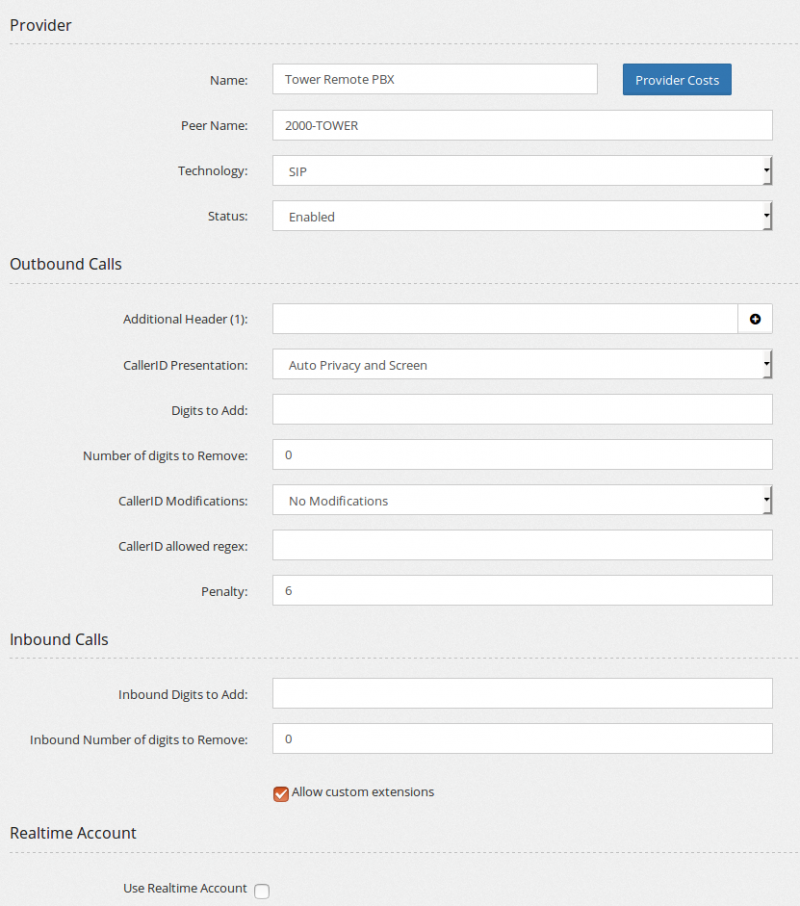Click the Inbound Calls section heading
Screen dimensions: 800x906
click(58, 639)
